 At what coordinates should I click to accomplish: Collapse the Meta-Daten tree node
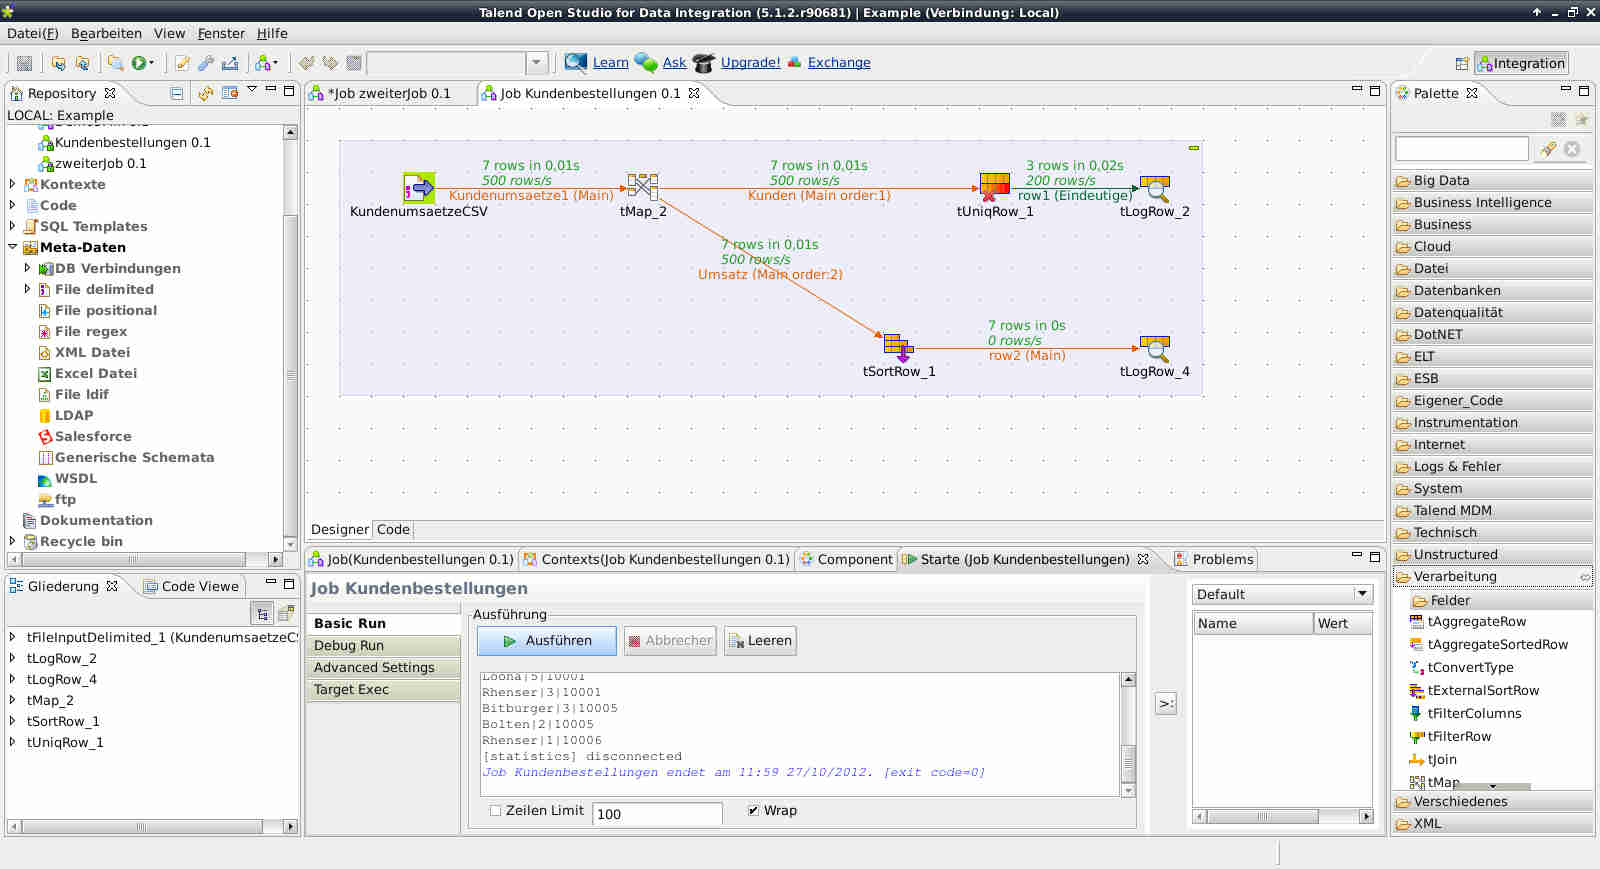[x=13, y=247]
